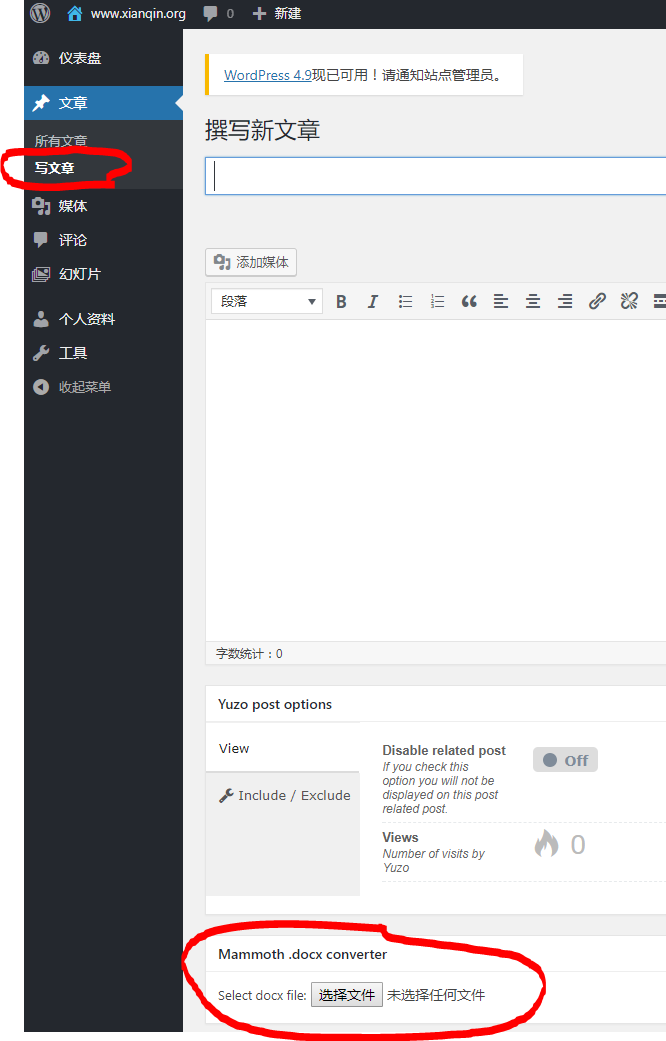666x1041 pixels.
Task: Click 选择文件 choose file button
Action: (347, 995)
